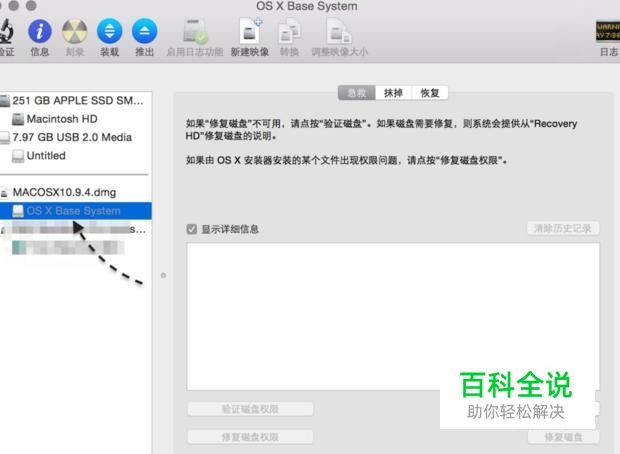Switch to the Erase (抹掉) tab
Viewport: 620px width, 454px height.
(393, 93)
